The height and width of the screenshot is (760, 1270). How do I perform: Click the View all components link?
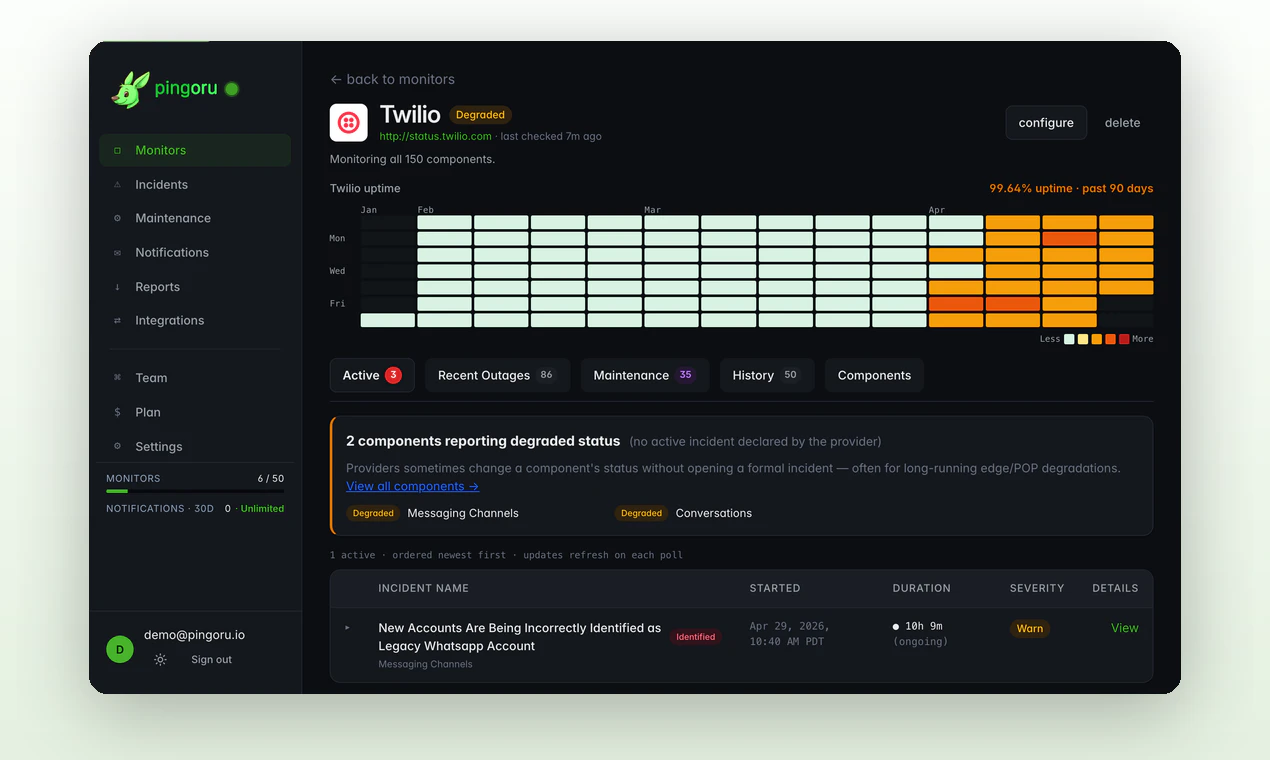412,486
